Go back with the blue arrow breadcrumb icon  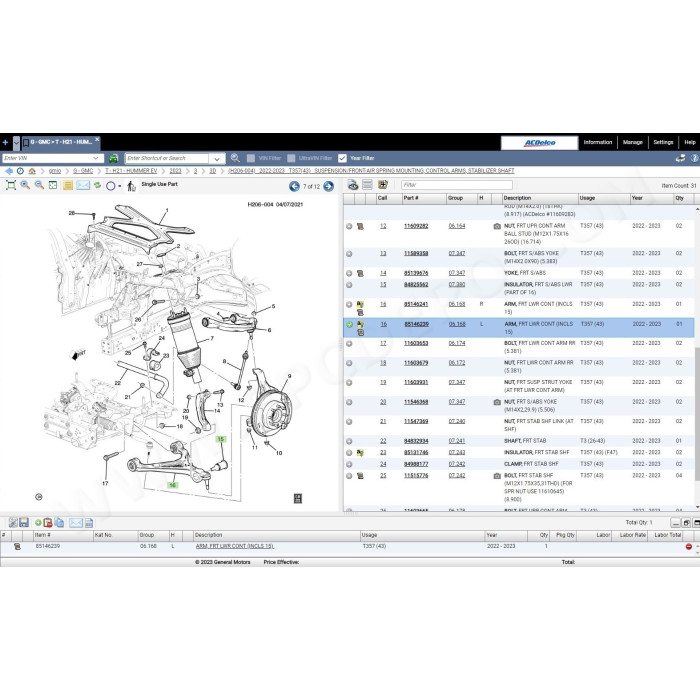[x=9, y=171]
